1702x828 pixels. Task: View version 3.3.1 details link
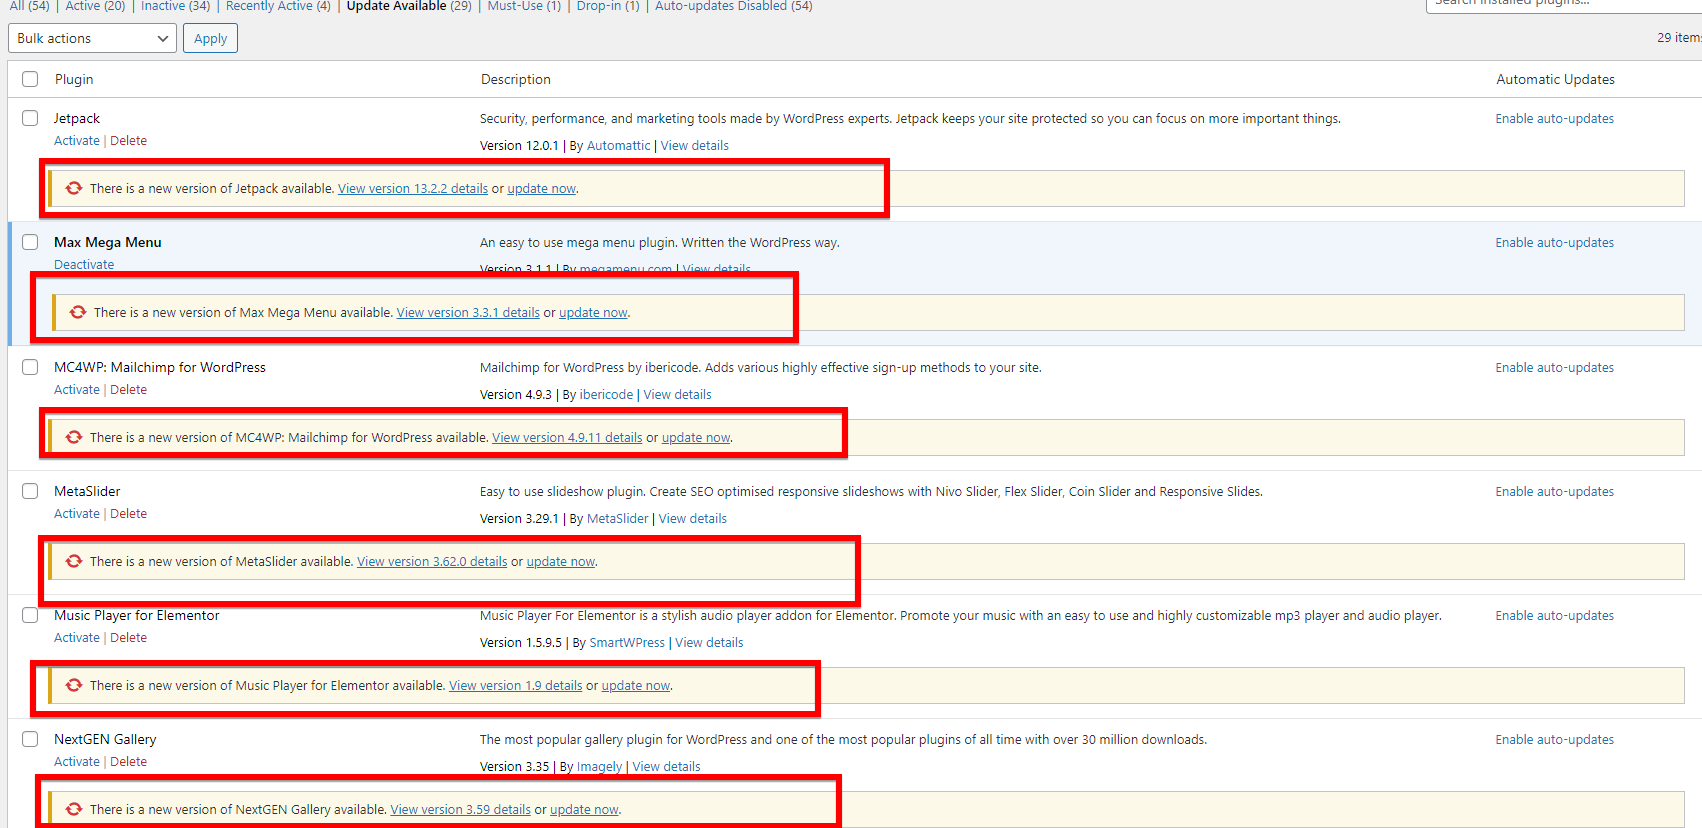coord(468,312)
